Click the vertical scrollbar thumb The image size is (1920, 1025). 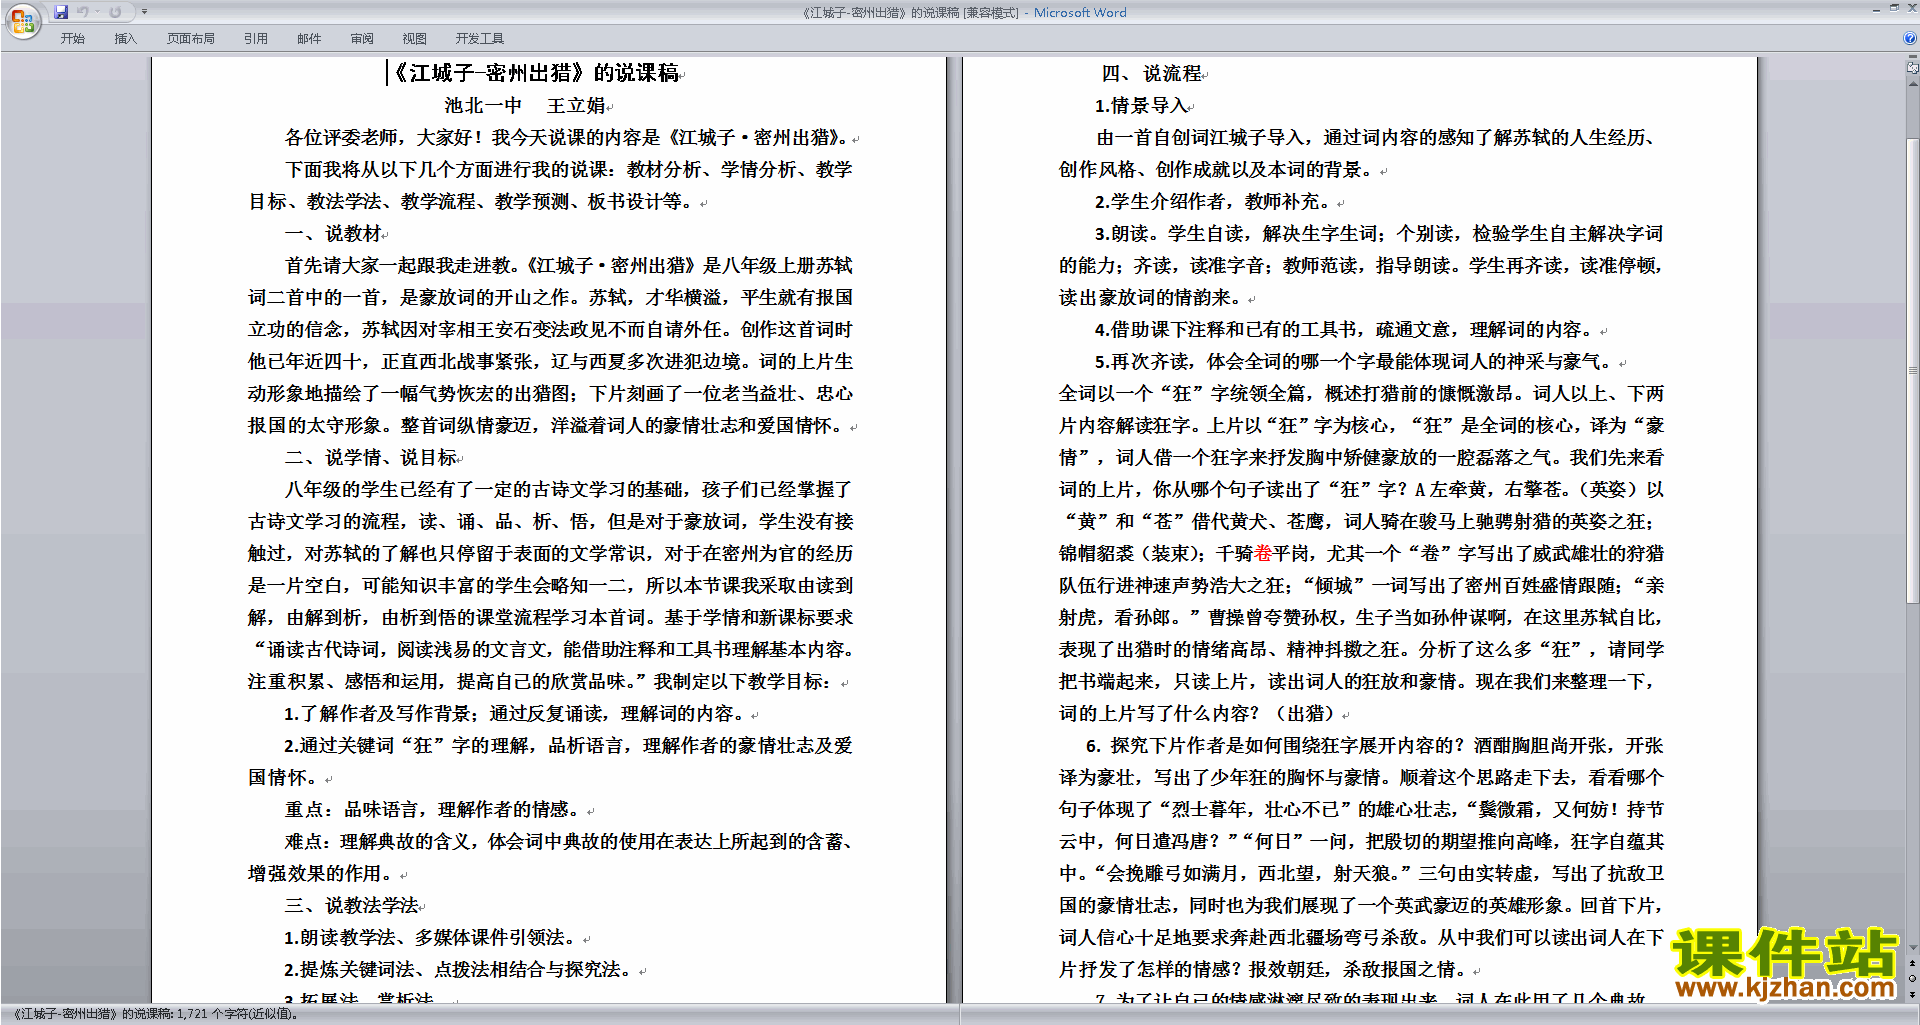coord(1913,370)
